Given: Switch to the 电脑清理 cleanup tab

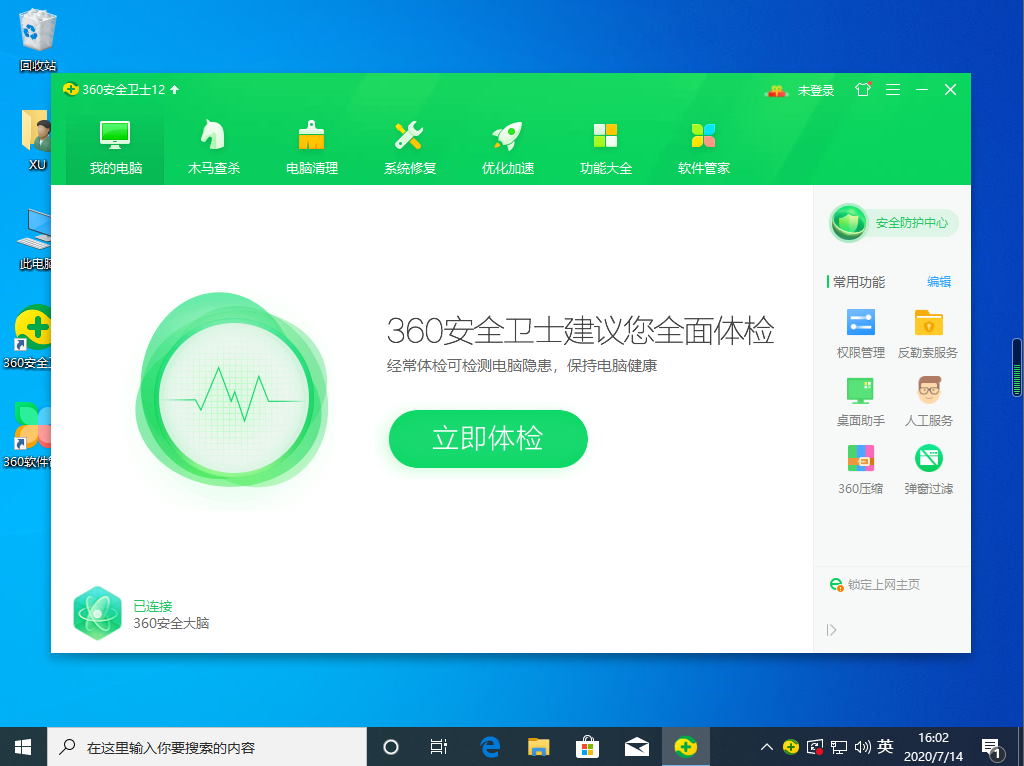Looking at the screenshot, I should [311, 146].
